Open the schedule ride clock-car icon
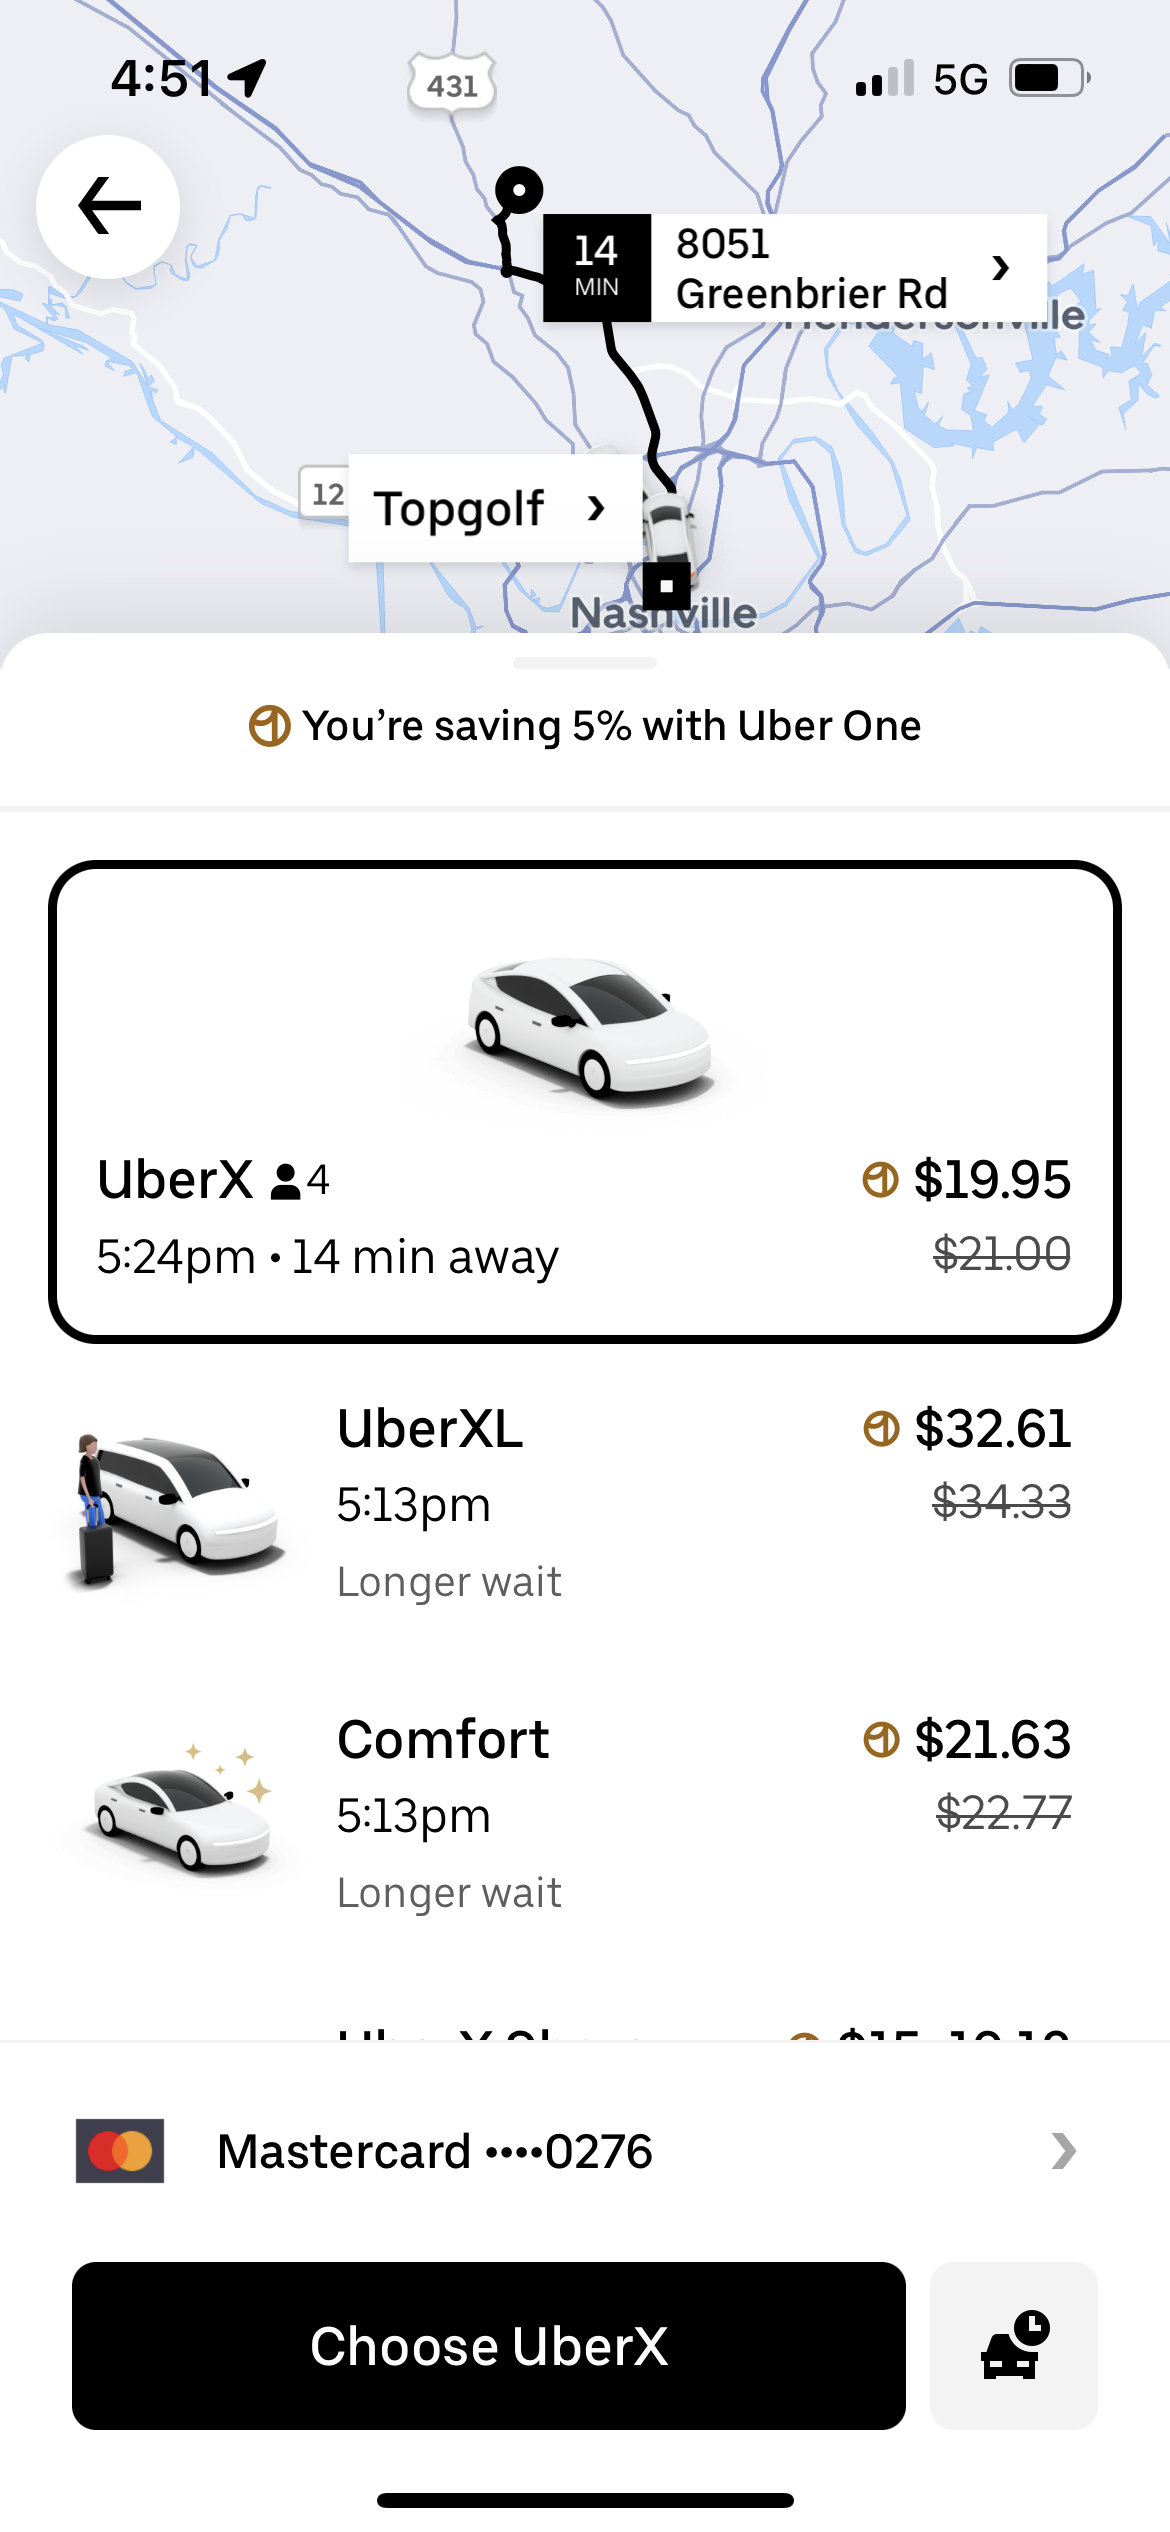Image resolution: width=1170 pixels, height=2532 pixels. (x=1014, y=2345)
